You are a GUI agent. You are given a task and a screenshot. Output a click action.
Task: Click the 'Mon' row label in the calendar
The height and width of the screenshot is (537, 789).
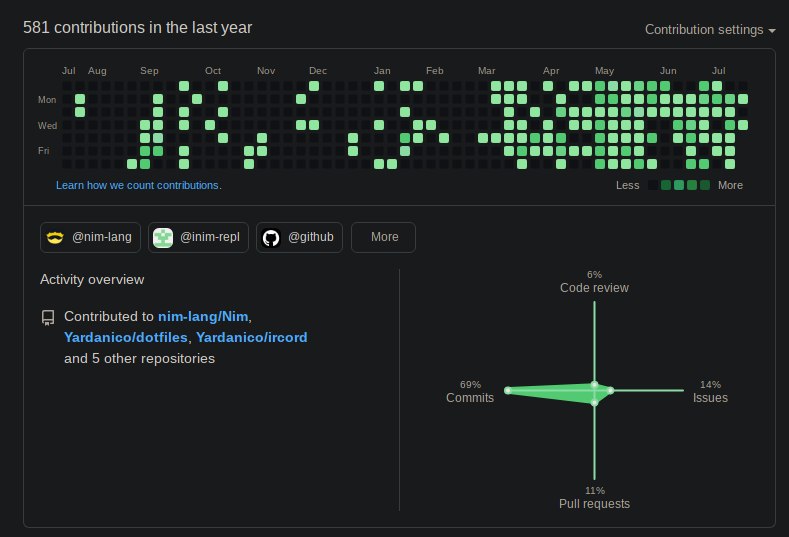click(47, 100)
